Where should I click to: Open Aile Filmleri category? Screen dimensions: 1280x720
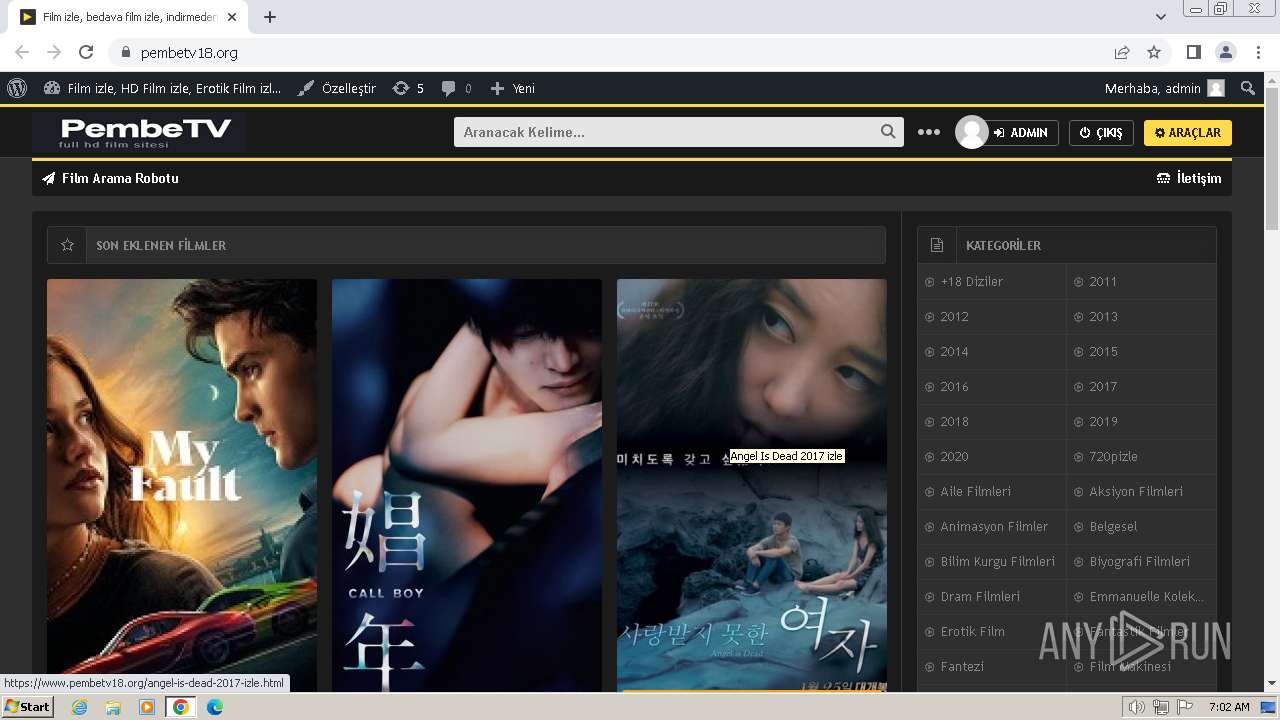click(x=975, y=492)
